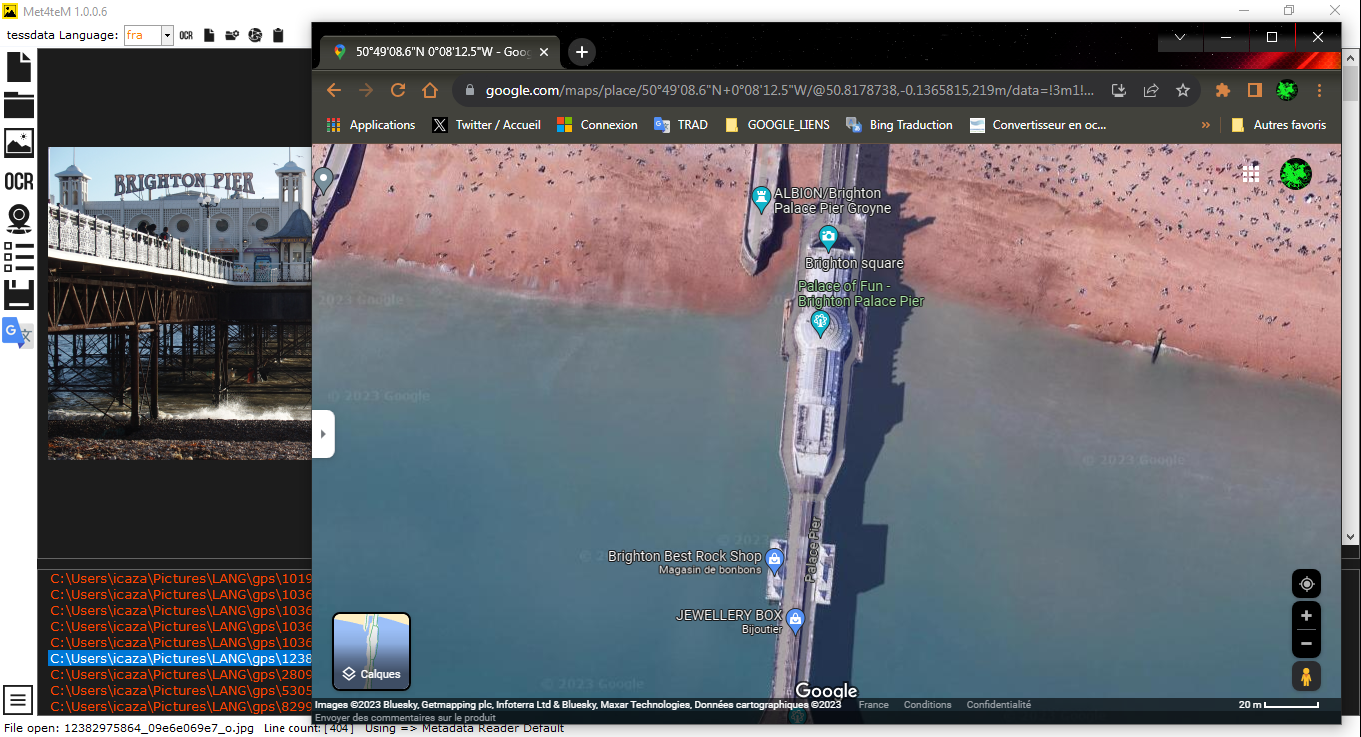Open Chrome extensions puzzle icon
This screenshot has height=737, width=1361.
[1222, 90]
